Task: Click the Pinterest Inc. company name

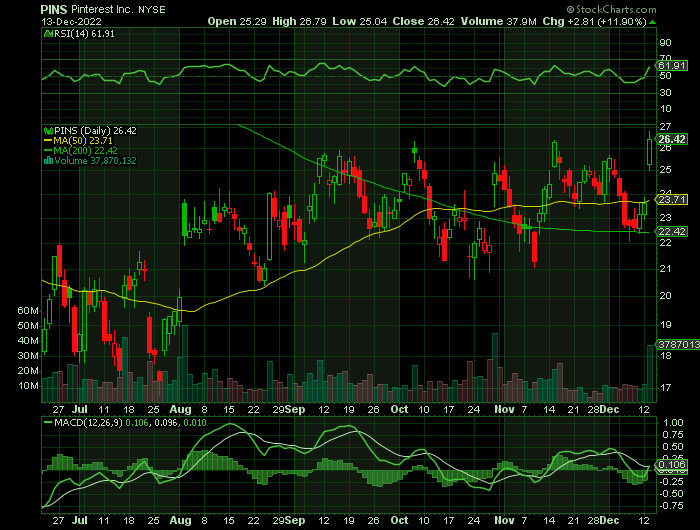Action: coord(102,9)
